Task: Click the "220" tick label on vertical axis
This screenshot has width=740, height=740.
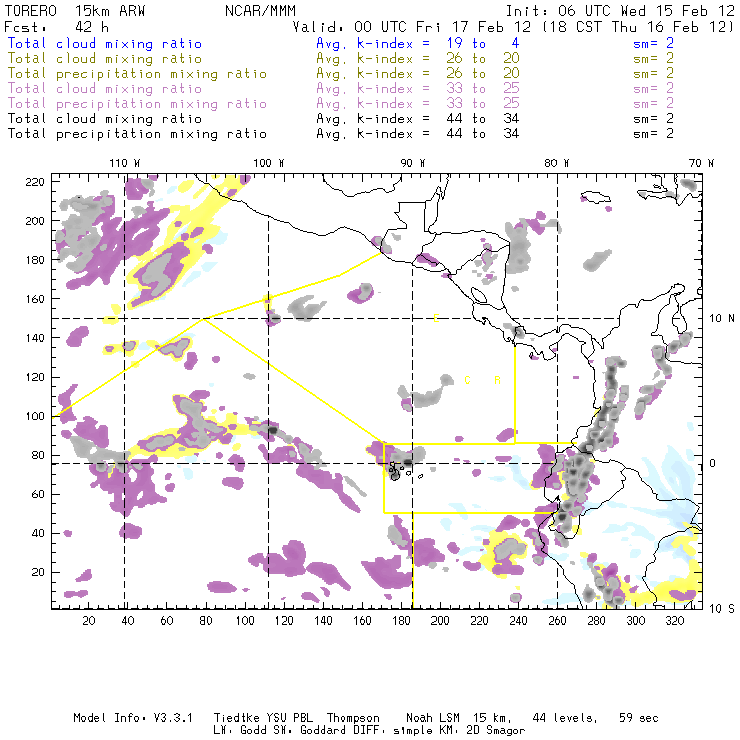Action: coord(35,182)
